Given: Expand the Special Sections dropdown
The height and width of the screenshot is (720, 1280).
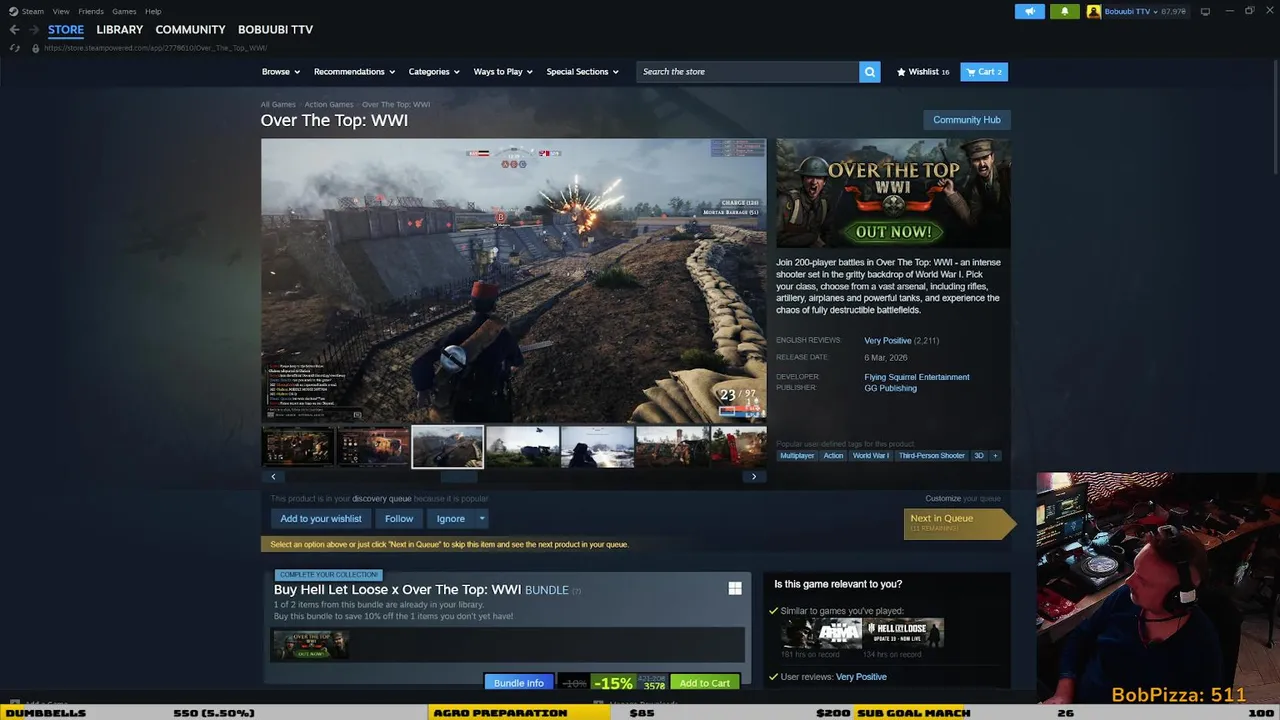Looking at the screenshot, I should pyautogui.click(x=582, y=72).
